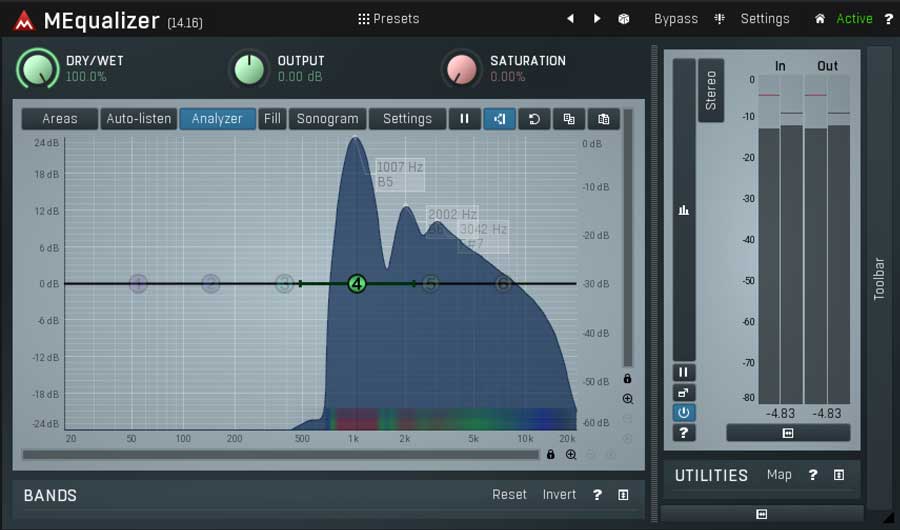Viewport: 900px width, 530px height.
Task: Toggle Auto-listen mode
Action: (x=138, y=119)
